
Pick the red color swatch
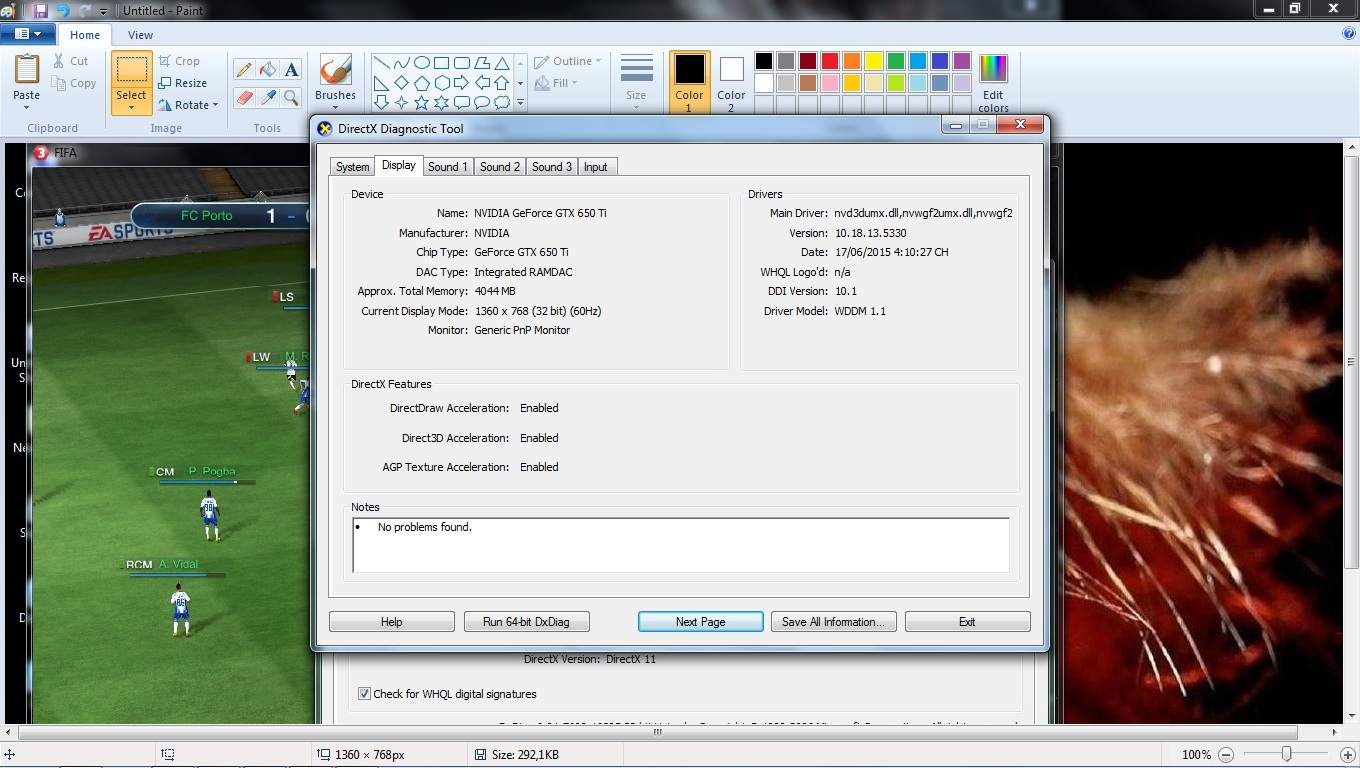(829, 61)
